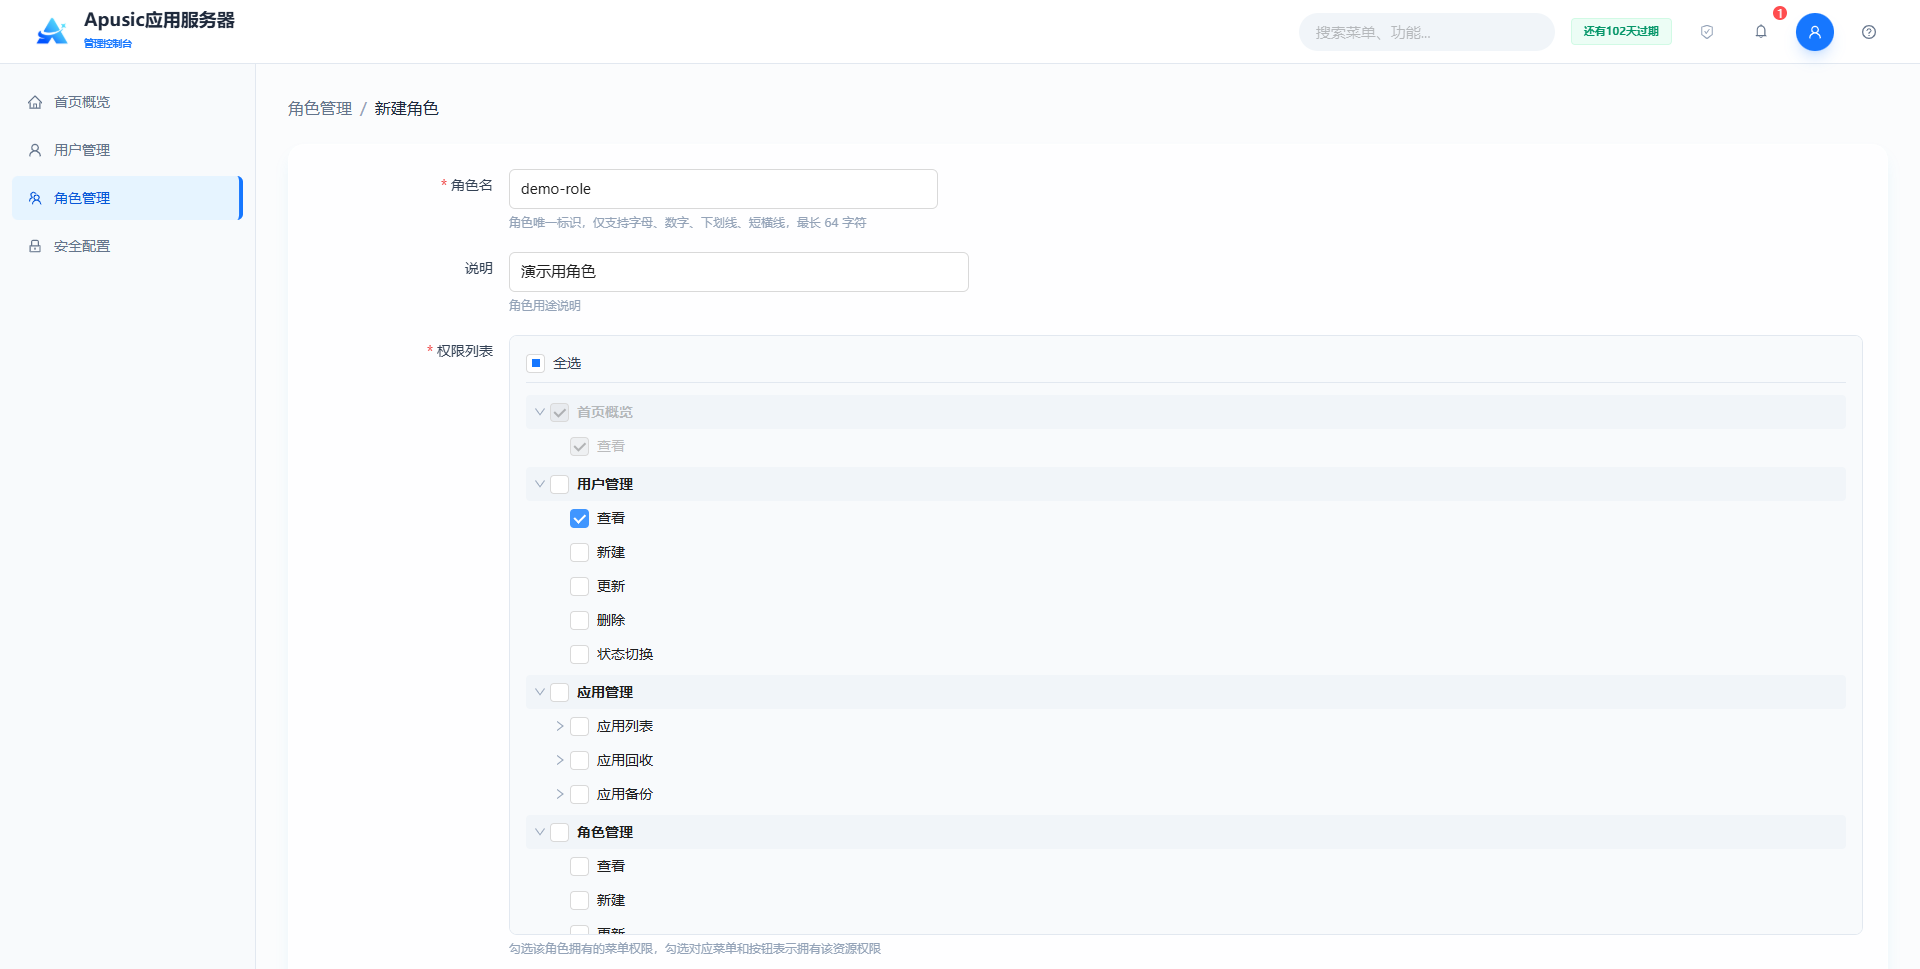
Task: Open the shield security icon in header
Action: click(1707, 32)
